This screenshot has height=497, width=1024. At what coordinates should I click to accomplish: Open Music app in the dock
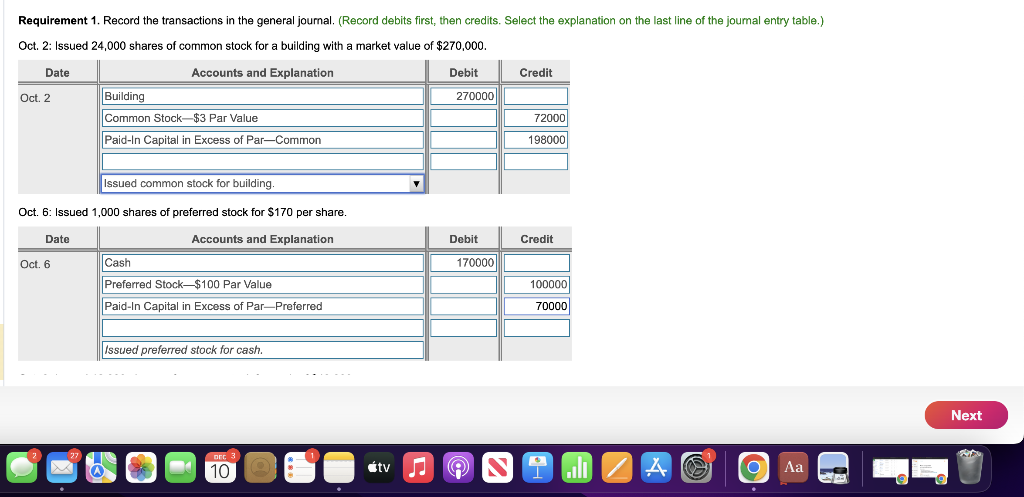[x=419, y=468]
